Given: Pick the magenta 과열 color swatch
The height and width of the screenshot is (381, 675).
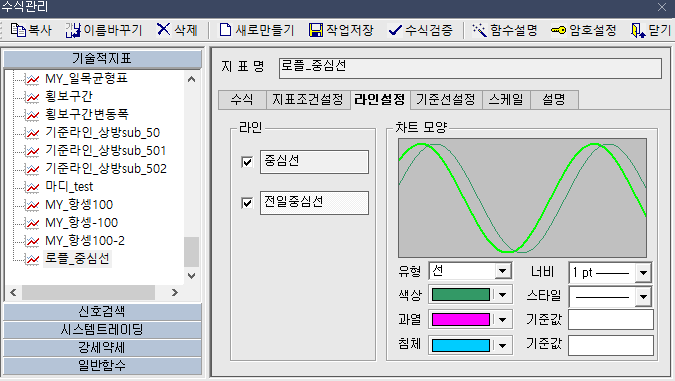Looking at the screenshot, I should pyautogui.click(x=461, y=320).
